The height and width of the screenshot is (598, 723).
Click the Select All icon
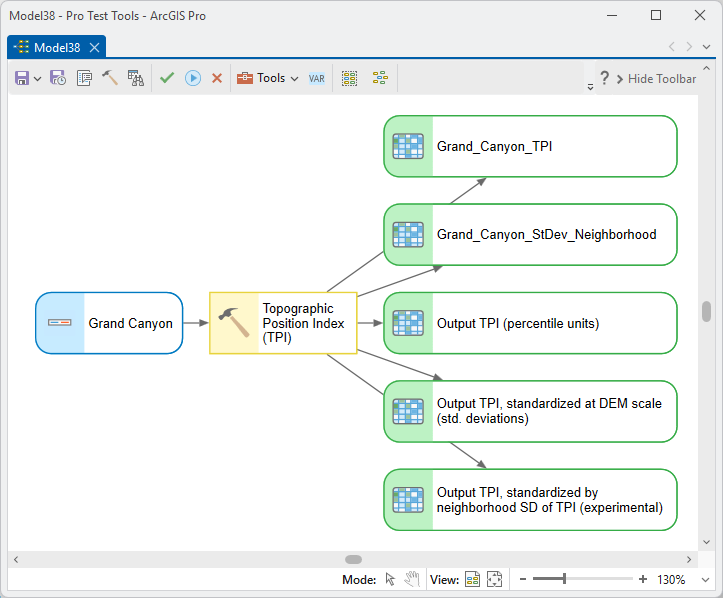coord(350,78)
